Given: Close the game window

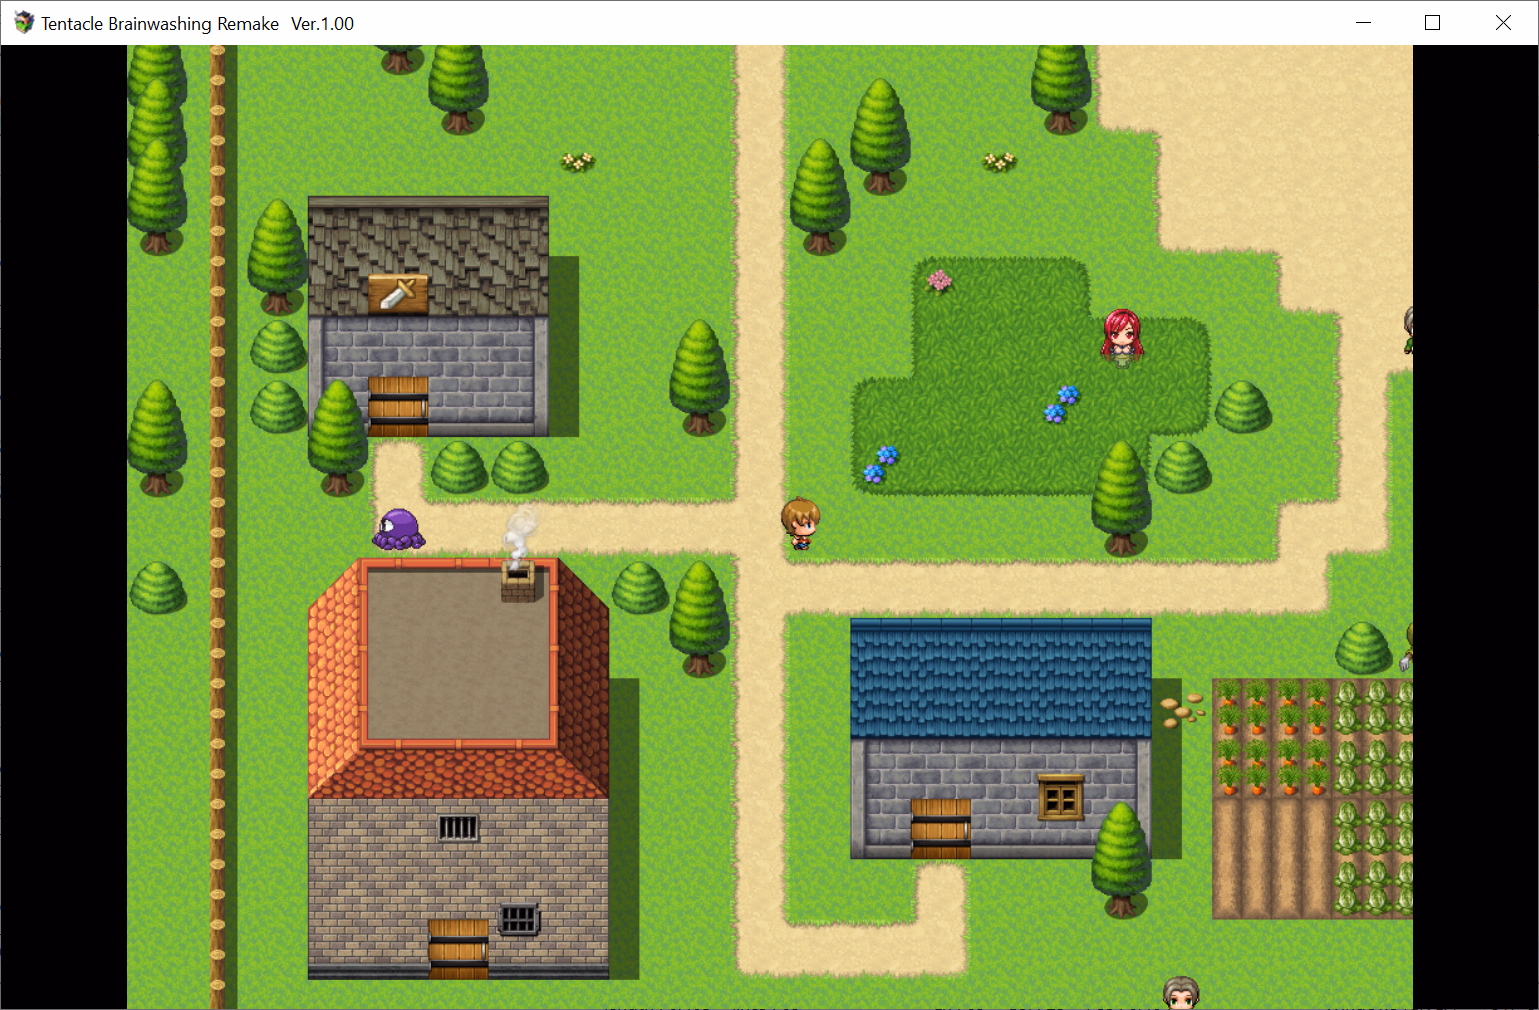Looking at the screenshot, I should click(x=1503, y=22).
